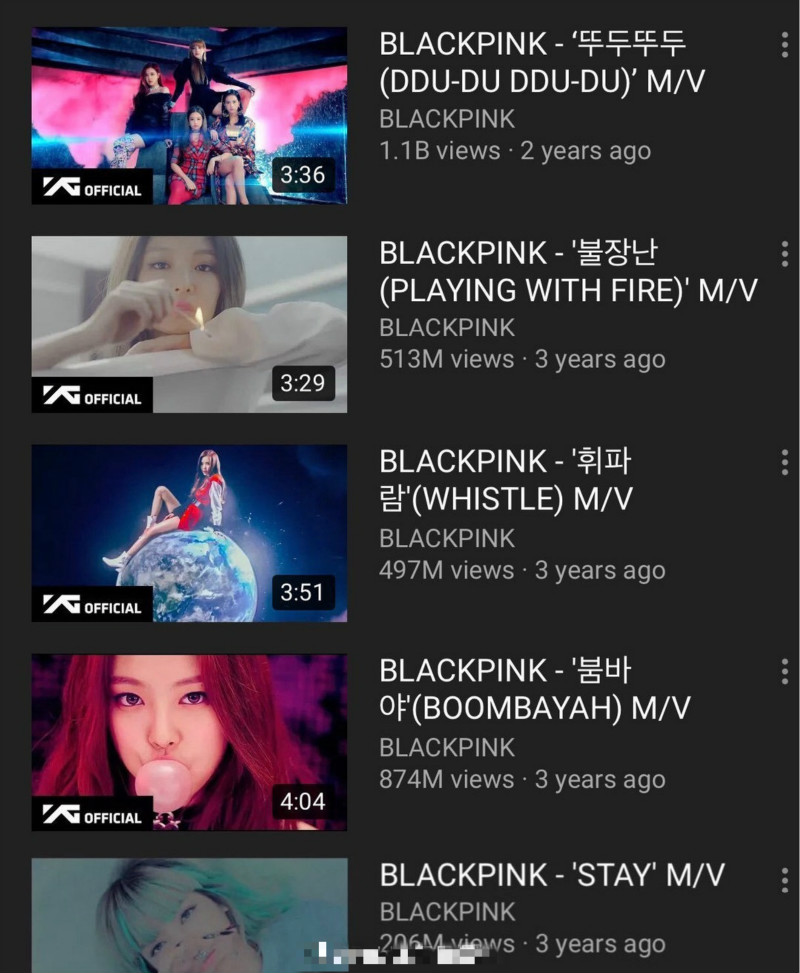Play the Whistle globe thumbnail

click(189, 534)
